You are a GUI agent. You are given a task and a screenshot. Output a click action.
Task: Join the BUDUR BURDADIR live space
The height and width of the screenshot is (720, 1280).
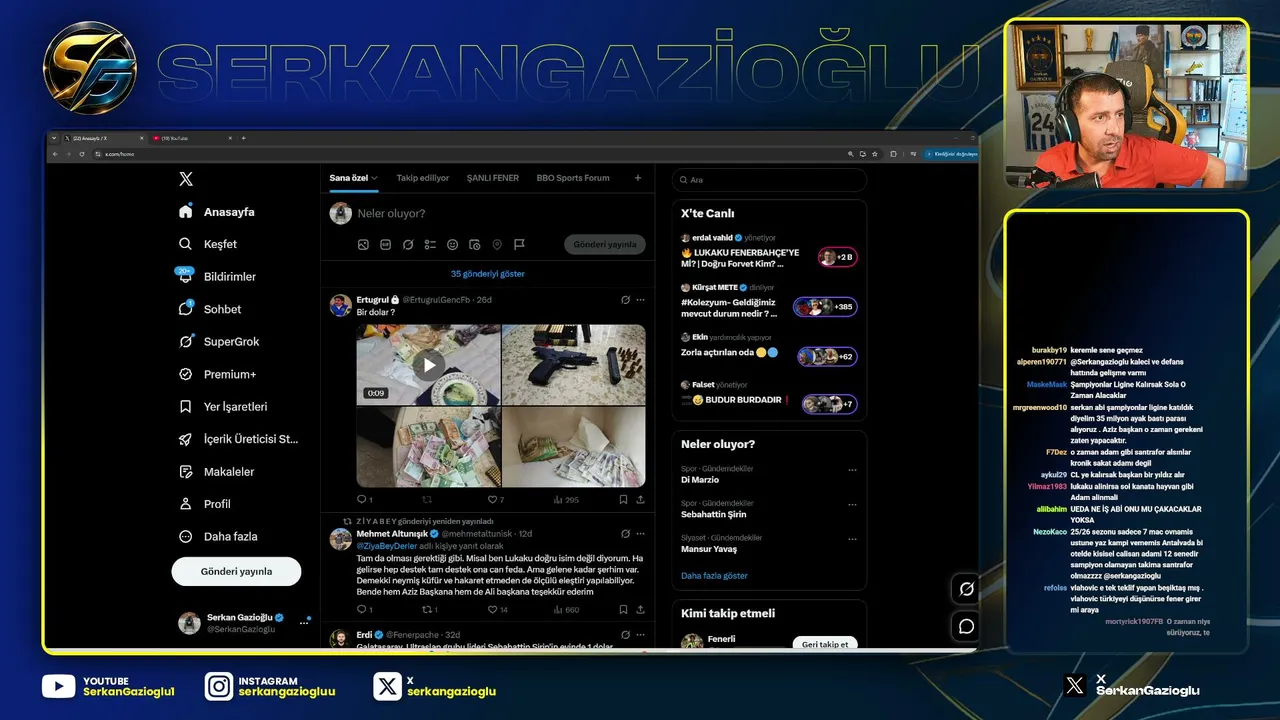(829, 404)
